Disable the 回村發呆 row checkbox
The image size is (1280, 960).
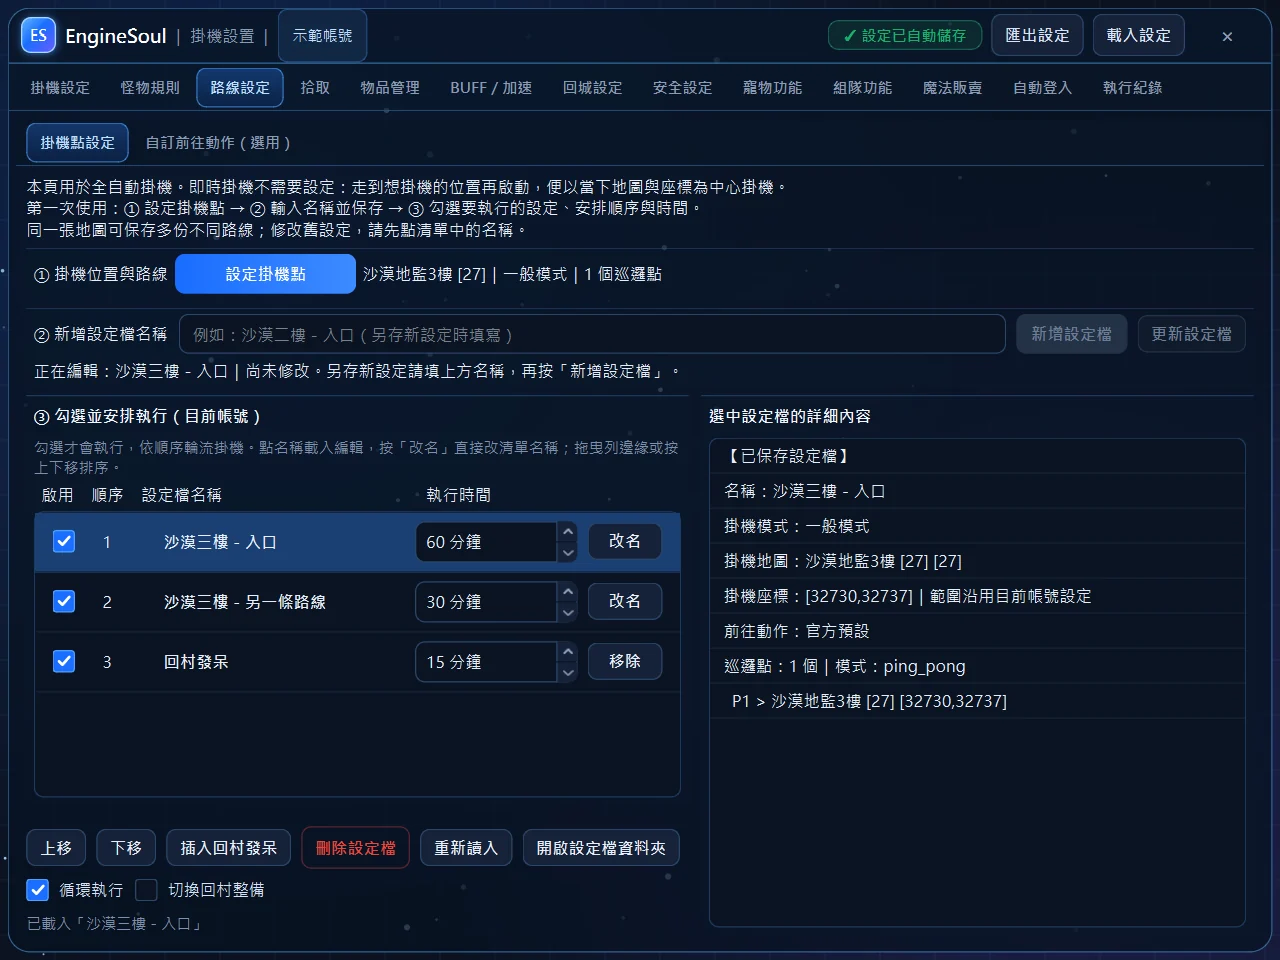coord(64,661)
